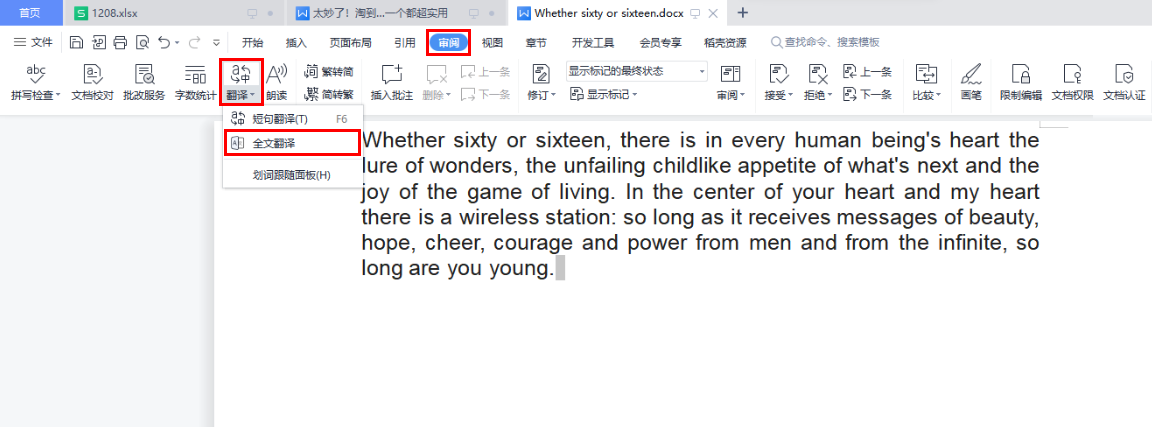The height and width of the screenshot is (427, 1152).
Task: Expand the spell check (拼写检查) dropdown arrow
Action: pyautogui.click(x=57, y=96)
